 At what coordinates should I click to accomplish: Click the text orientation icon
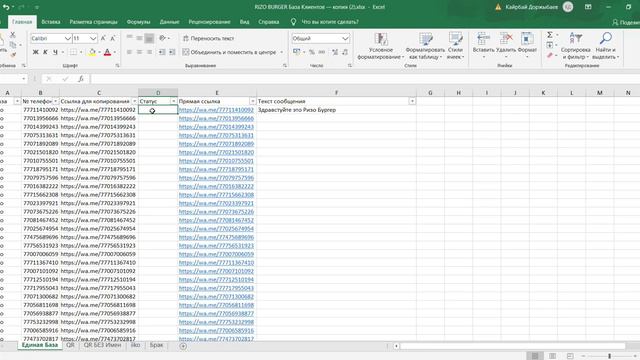click(163, 38)
